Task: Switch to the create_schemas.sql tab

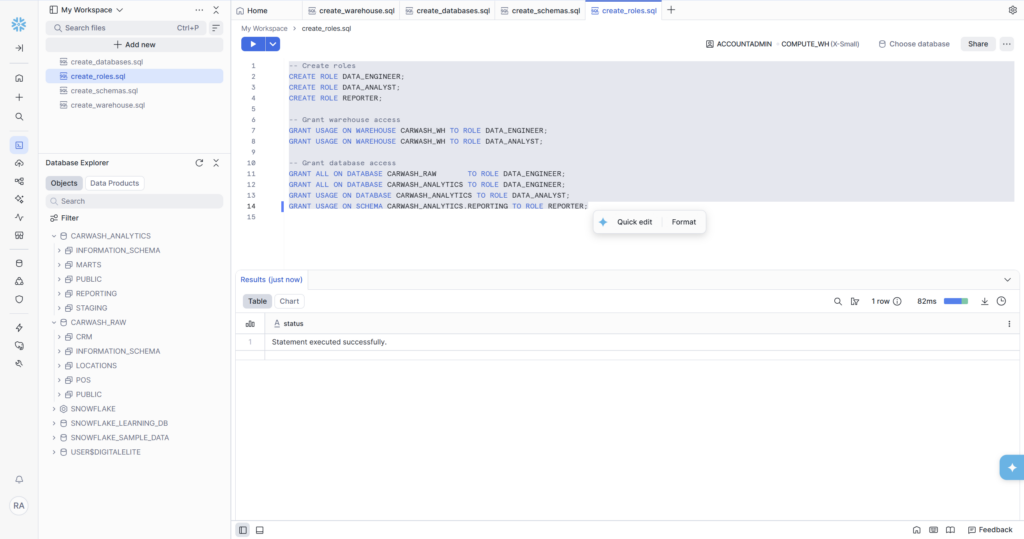Action: pos(540,11)
